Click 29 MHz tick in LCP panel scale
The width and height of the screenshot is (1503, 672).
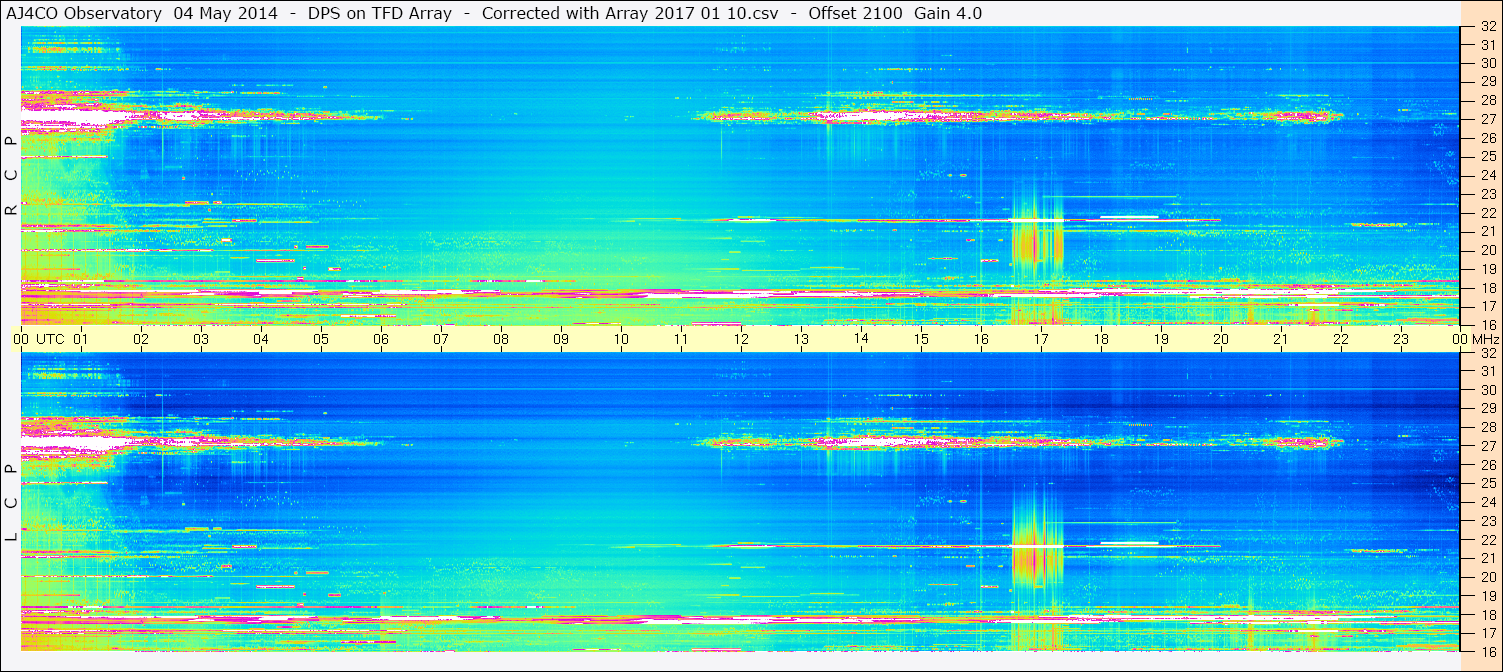pos(1487,409)
